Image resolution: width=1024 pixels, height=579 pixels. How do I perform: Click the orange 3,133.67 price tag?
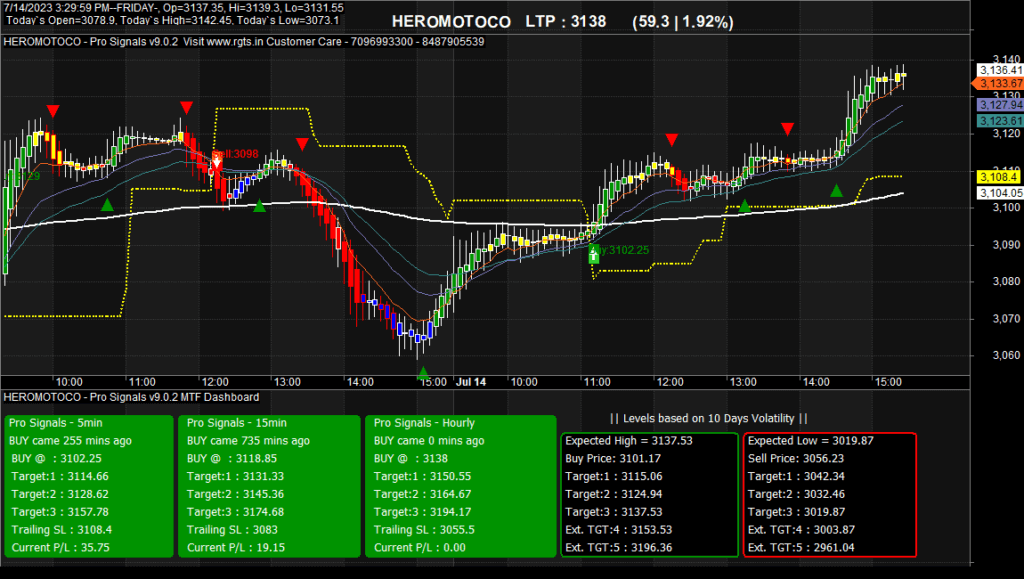[x=999, y=84]
